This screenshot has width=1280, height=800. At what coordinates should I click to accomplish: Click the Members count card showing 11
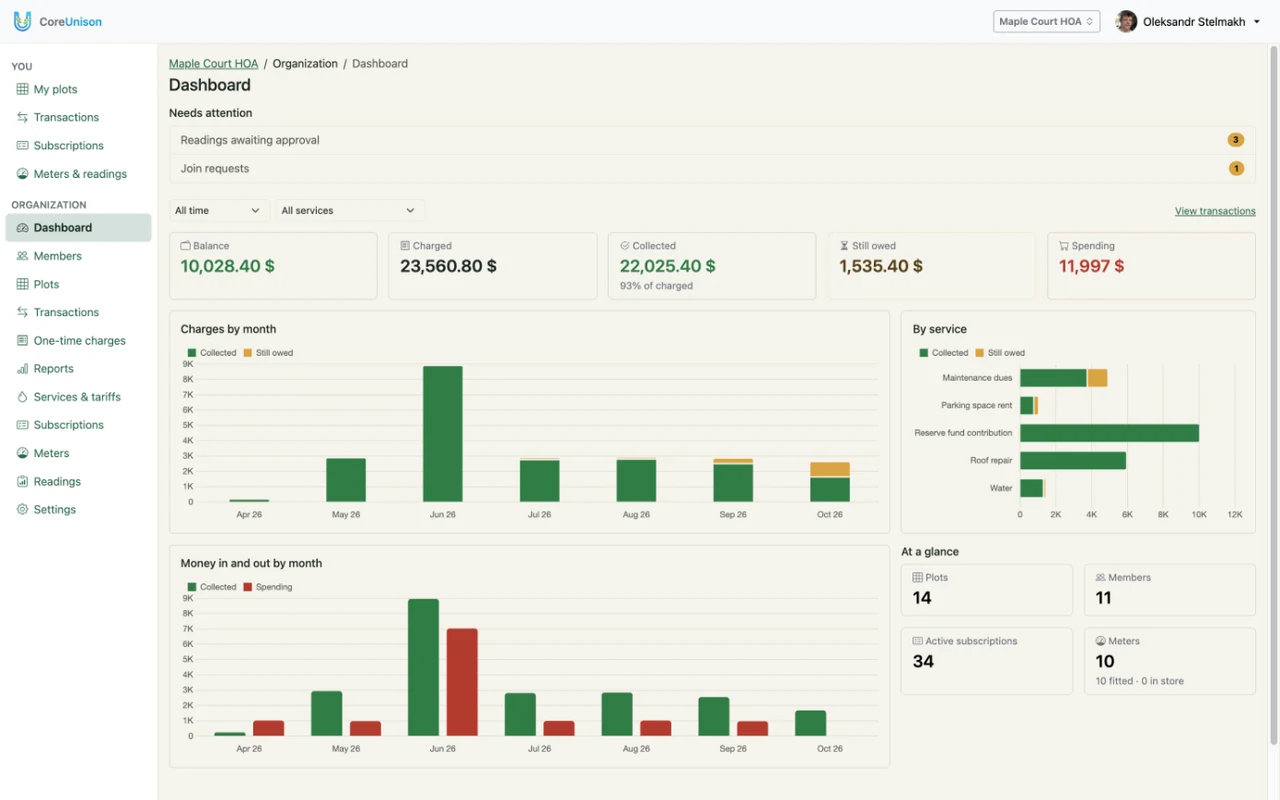(x=1170, y=590)
